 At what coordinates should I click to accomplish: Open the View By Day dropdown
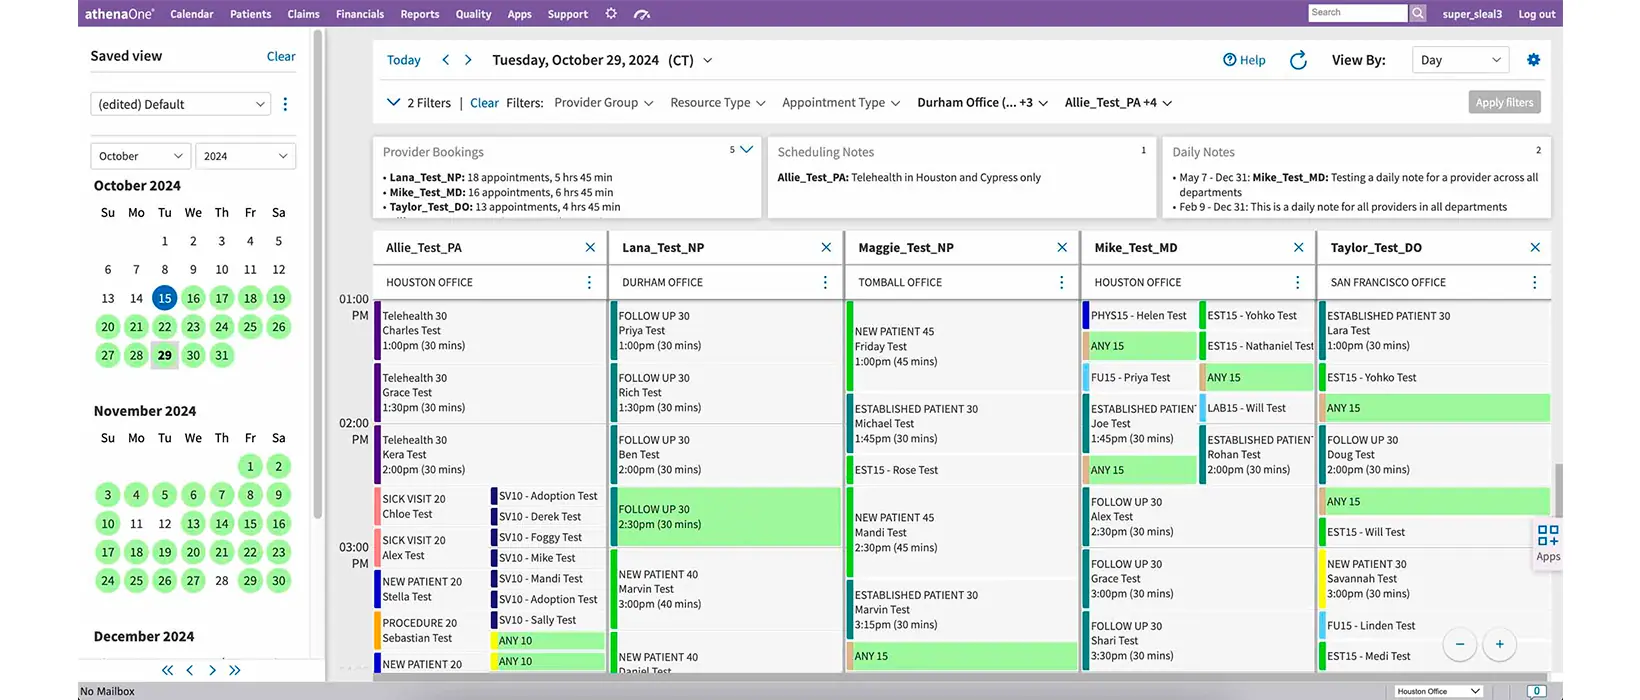point(1459,60)
